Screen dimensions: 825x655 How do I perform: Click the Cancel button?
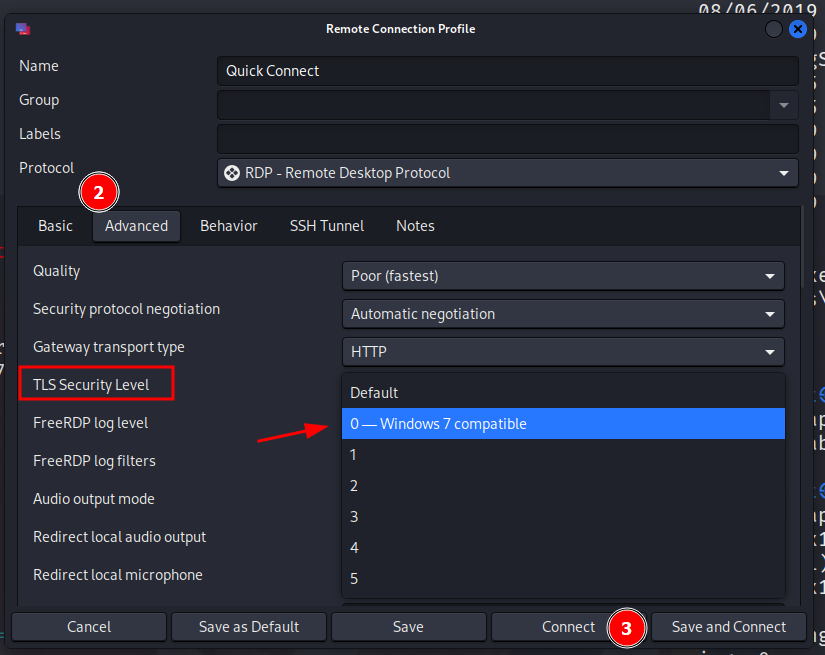coord(88,627)
